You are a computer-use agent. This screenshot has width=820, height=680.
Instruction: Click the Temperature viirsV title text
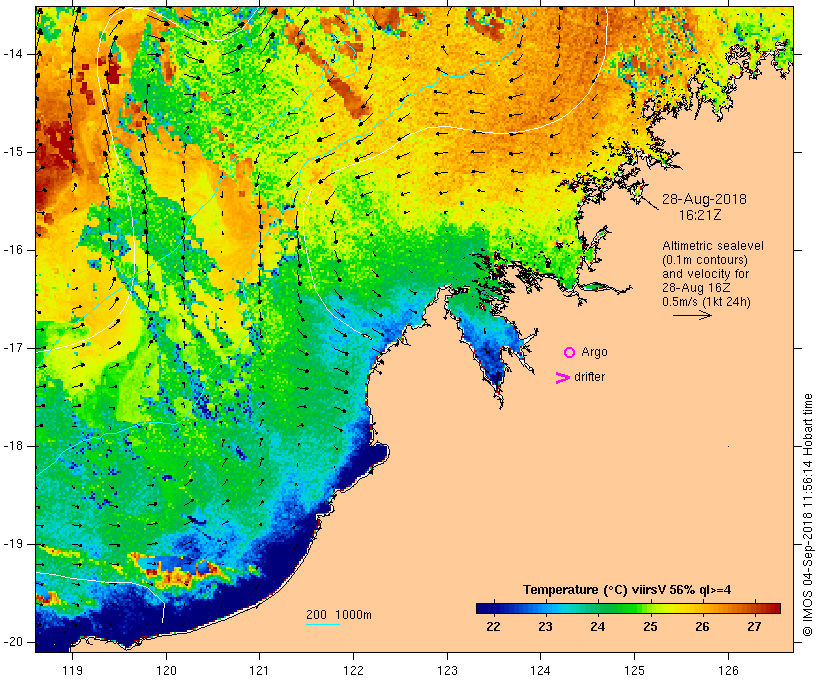627,590
